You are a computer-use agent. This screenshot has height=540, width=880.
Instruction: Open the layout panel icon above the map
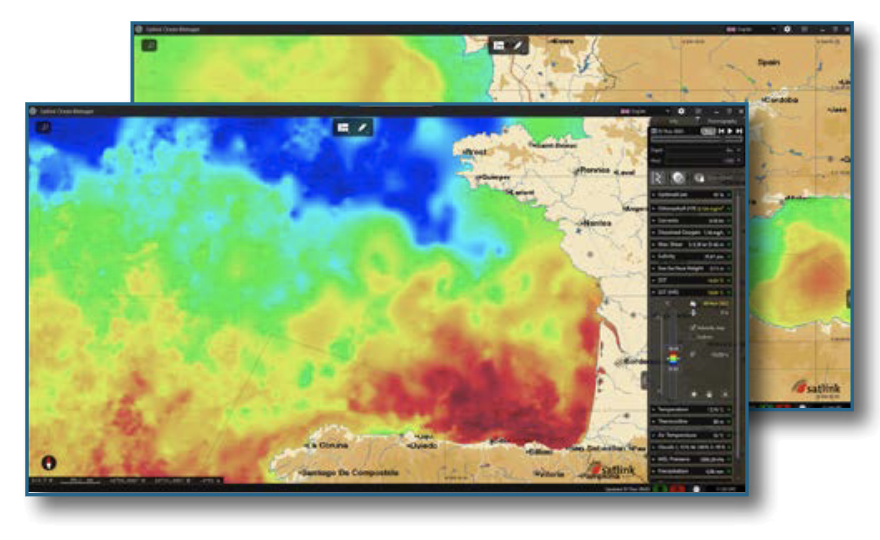click(x=344, y=128)
